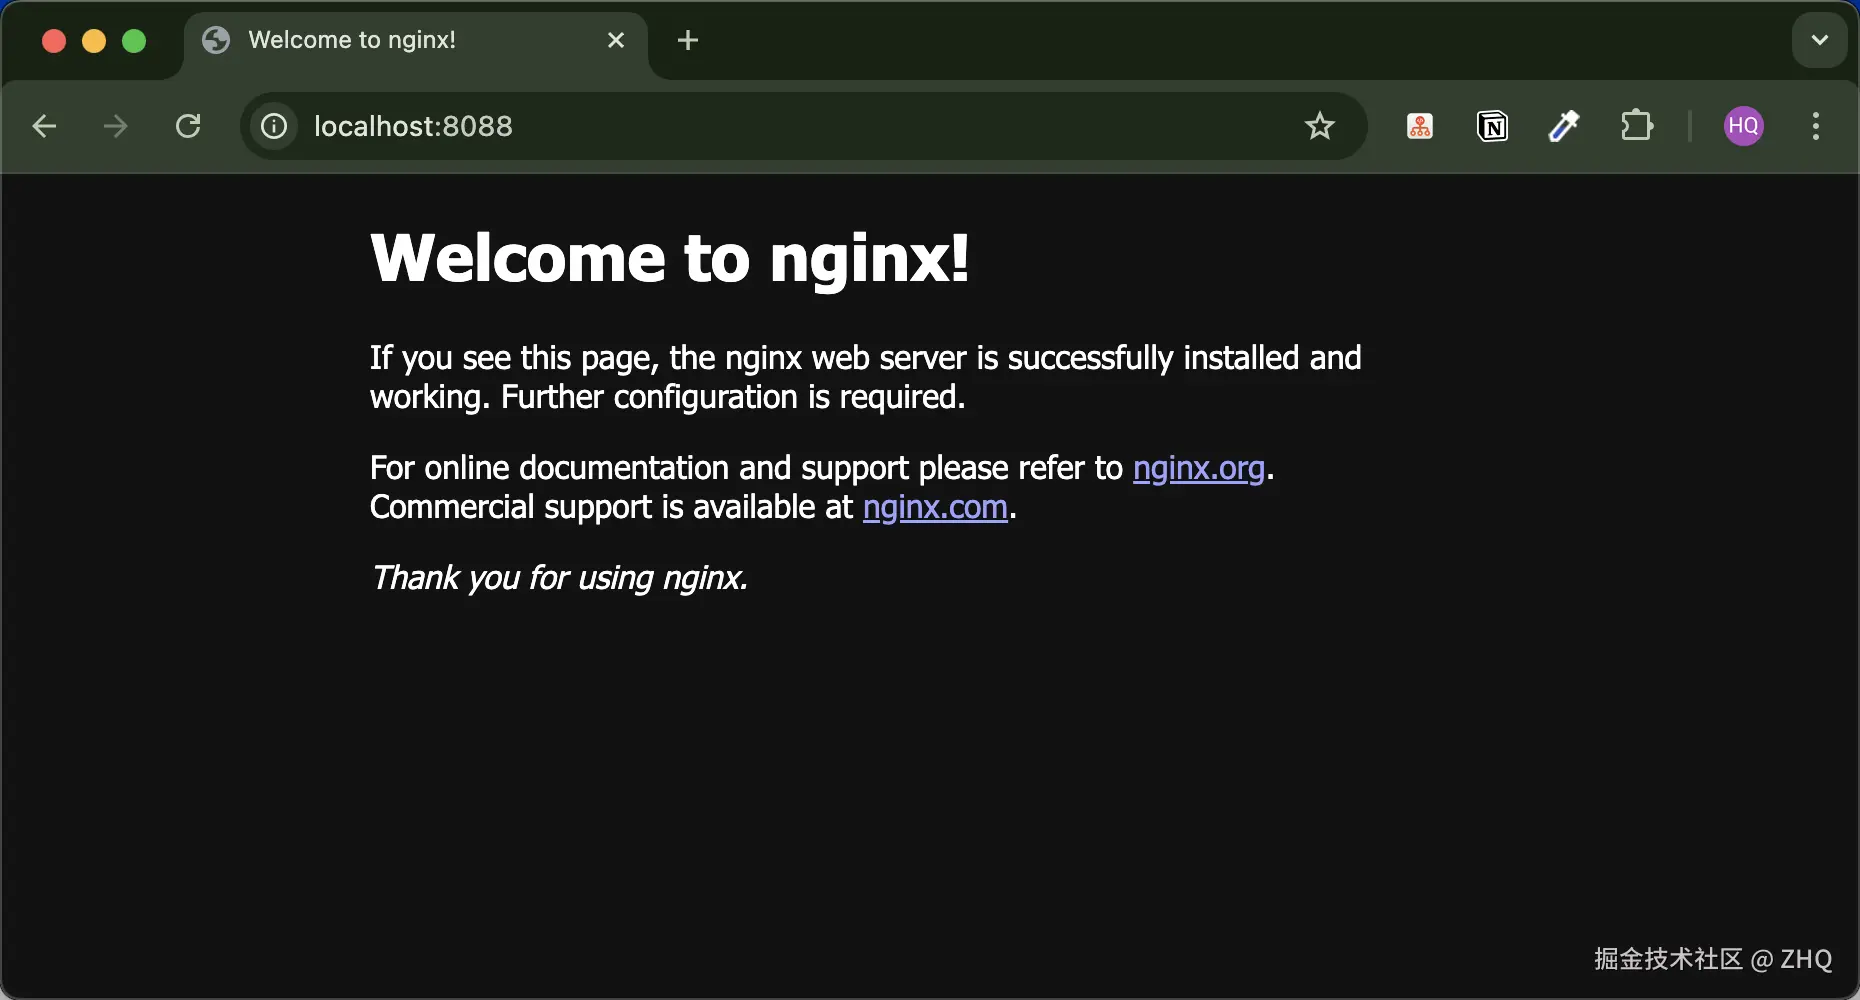Image resolution: width=1860 pixels, height=1000 pixels.
Task: Follow the nginx.com link
Action: [x=935, y=508]
